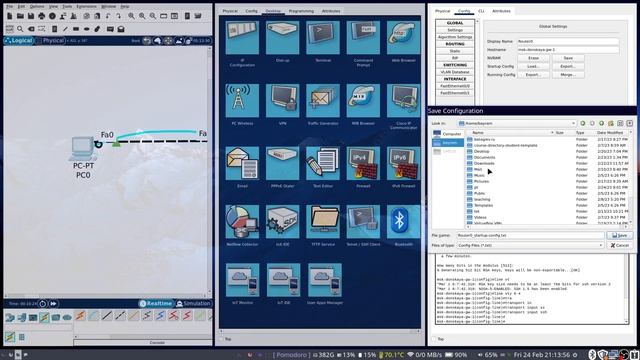This screenshot has width=640, height=360.
Task: Open the IoX IDE app
Action: click(282, 222)
